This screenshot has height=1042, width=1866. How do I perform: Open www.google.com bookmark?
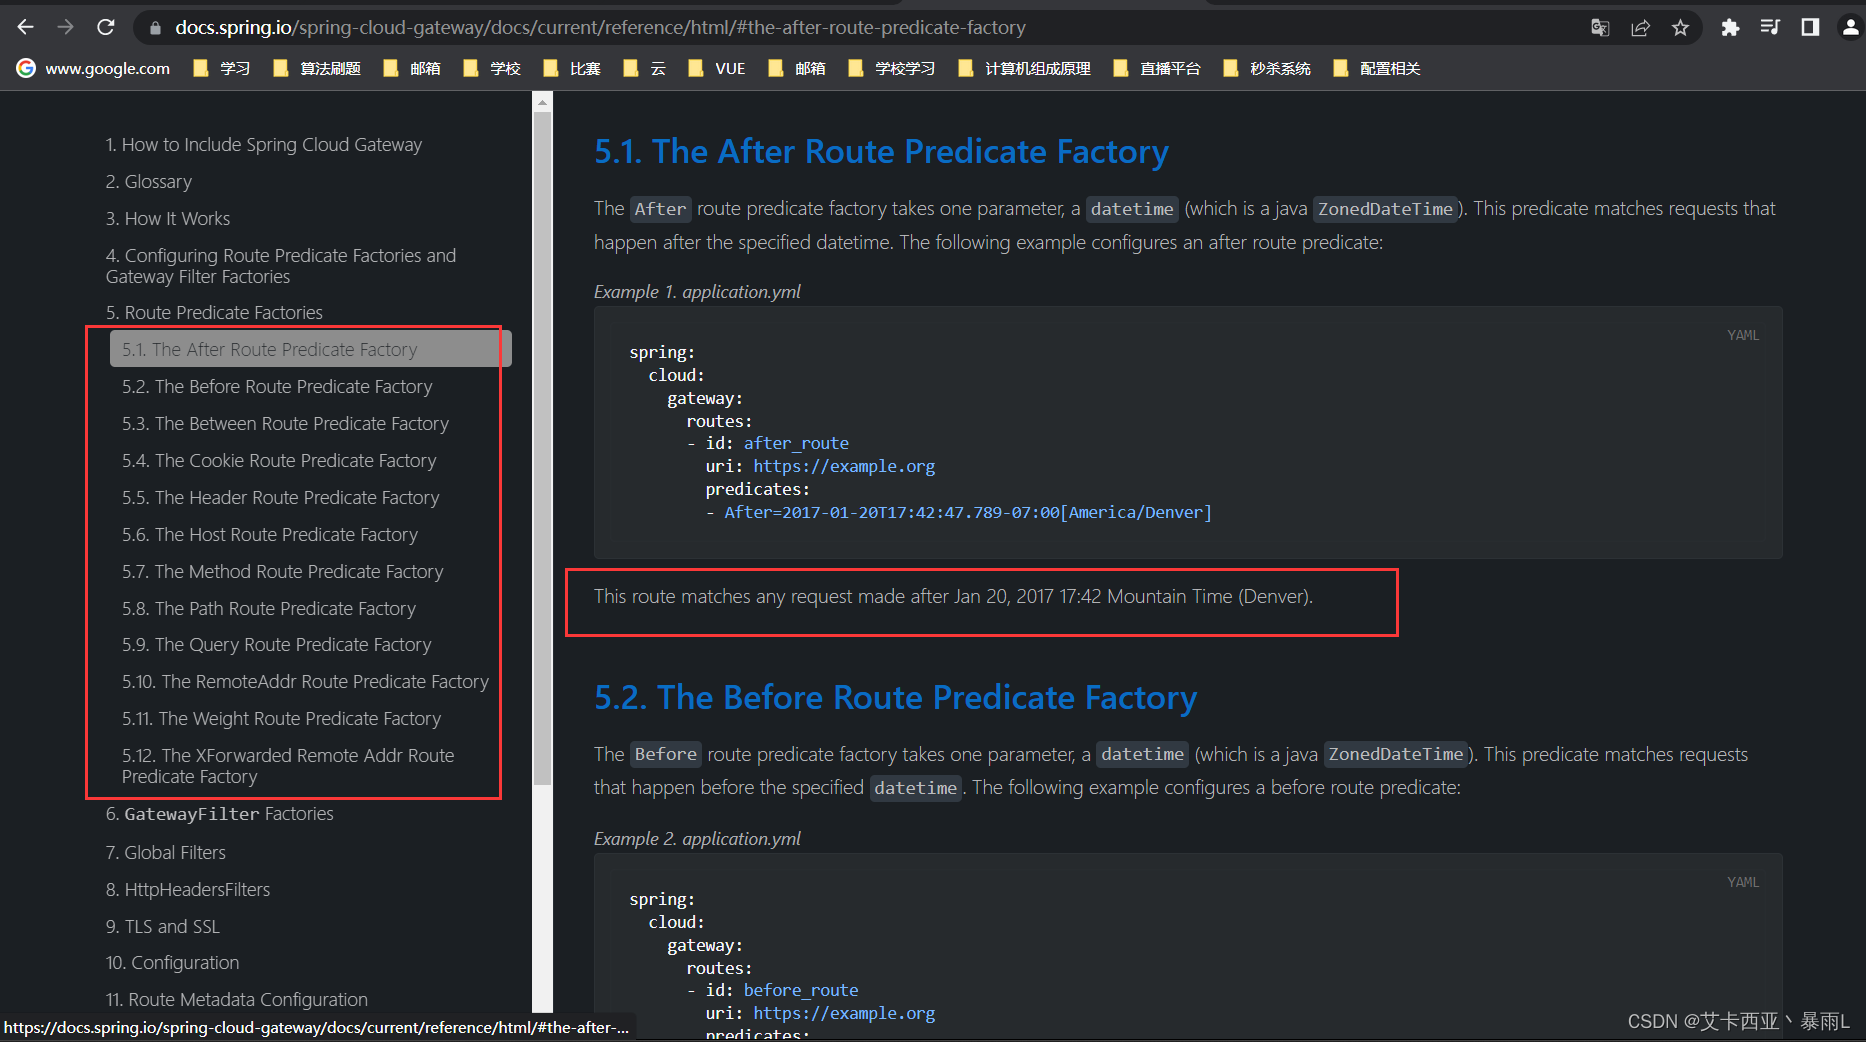click(x=94, y=68)
